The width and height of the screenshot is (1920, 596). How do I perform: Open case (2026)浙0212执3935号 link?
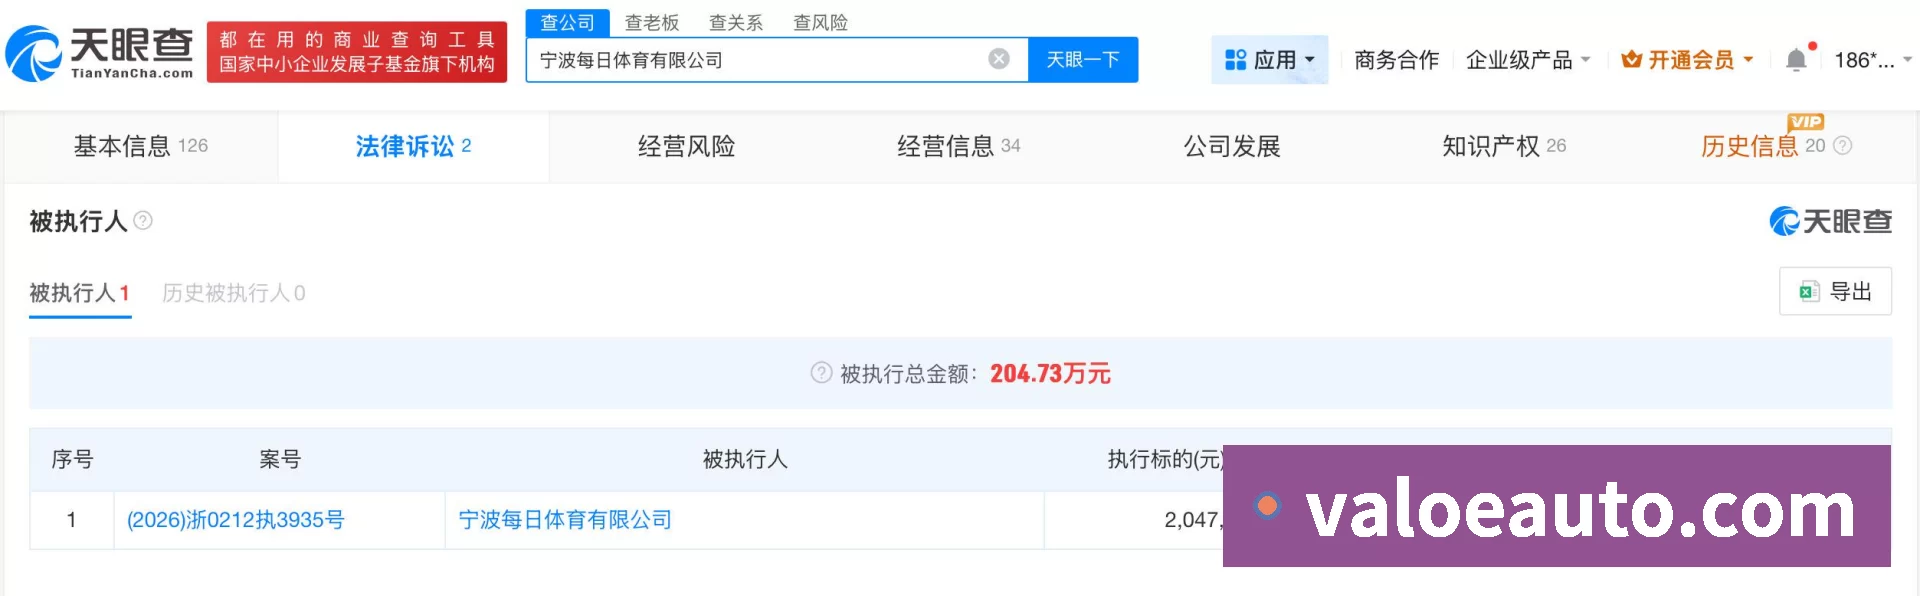tap(236, 520)
